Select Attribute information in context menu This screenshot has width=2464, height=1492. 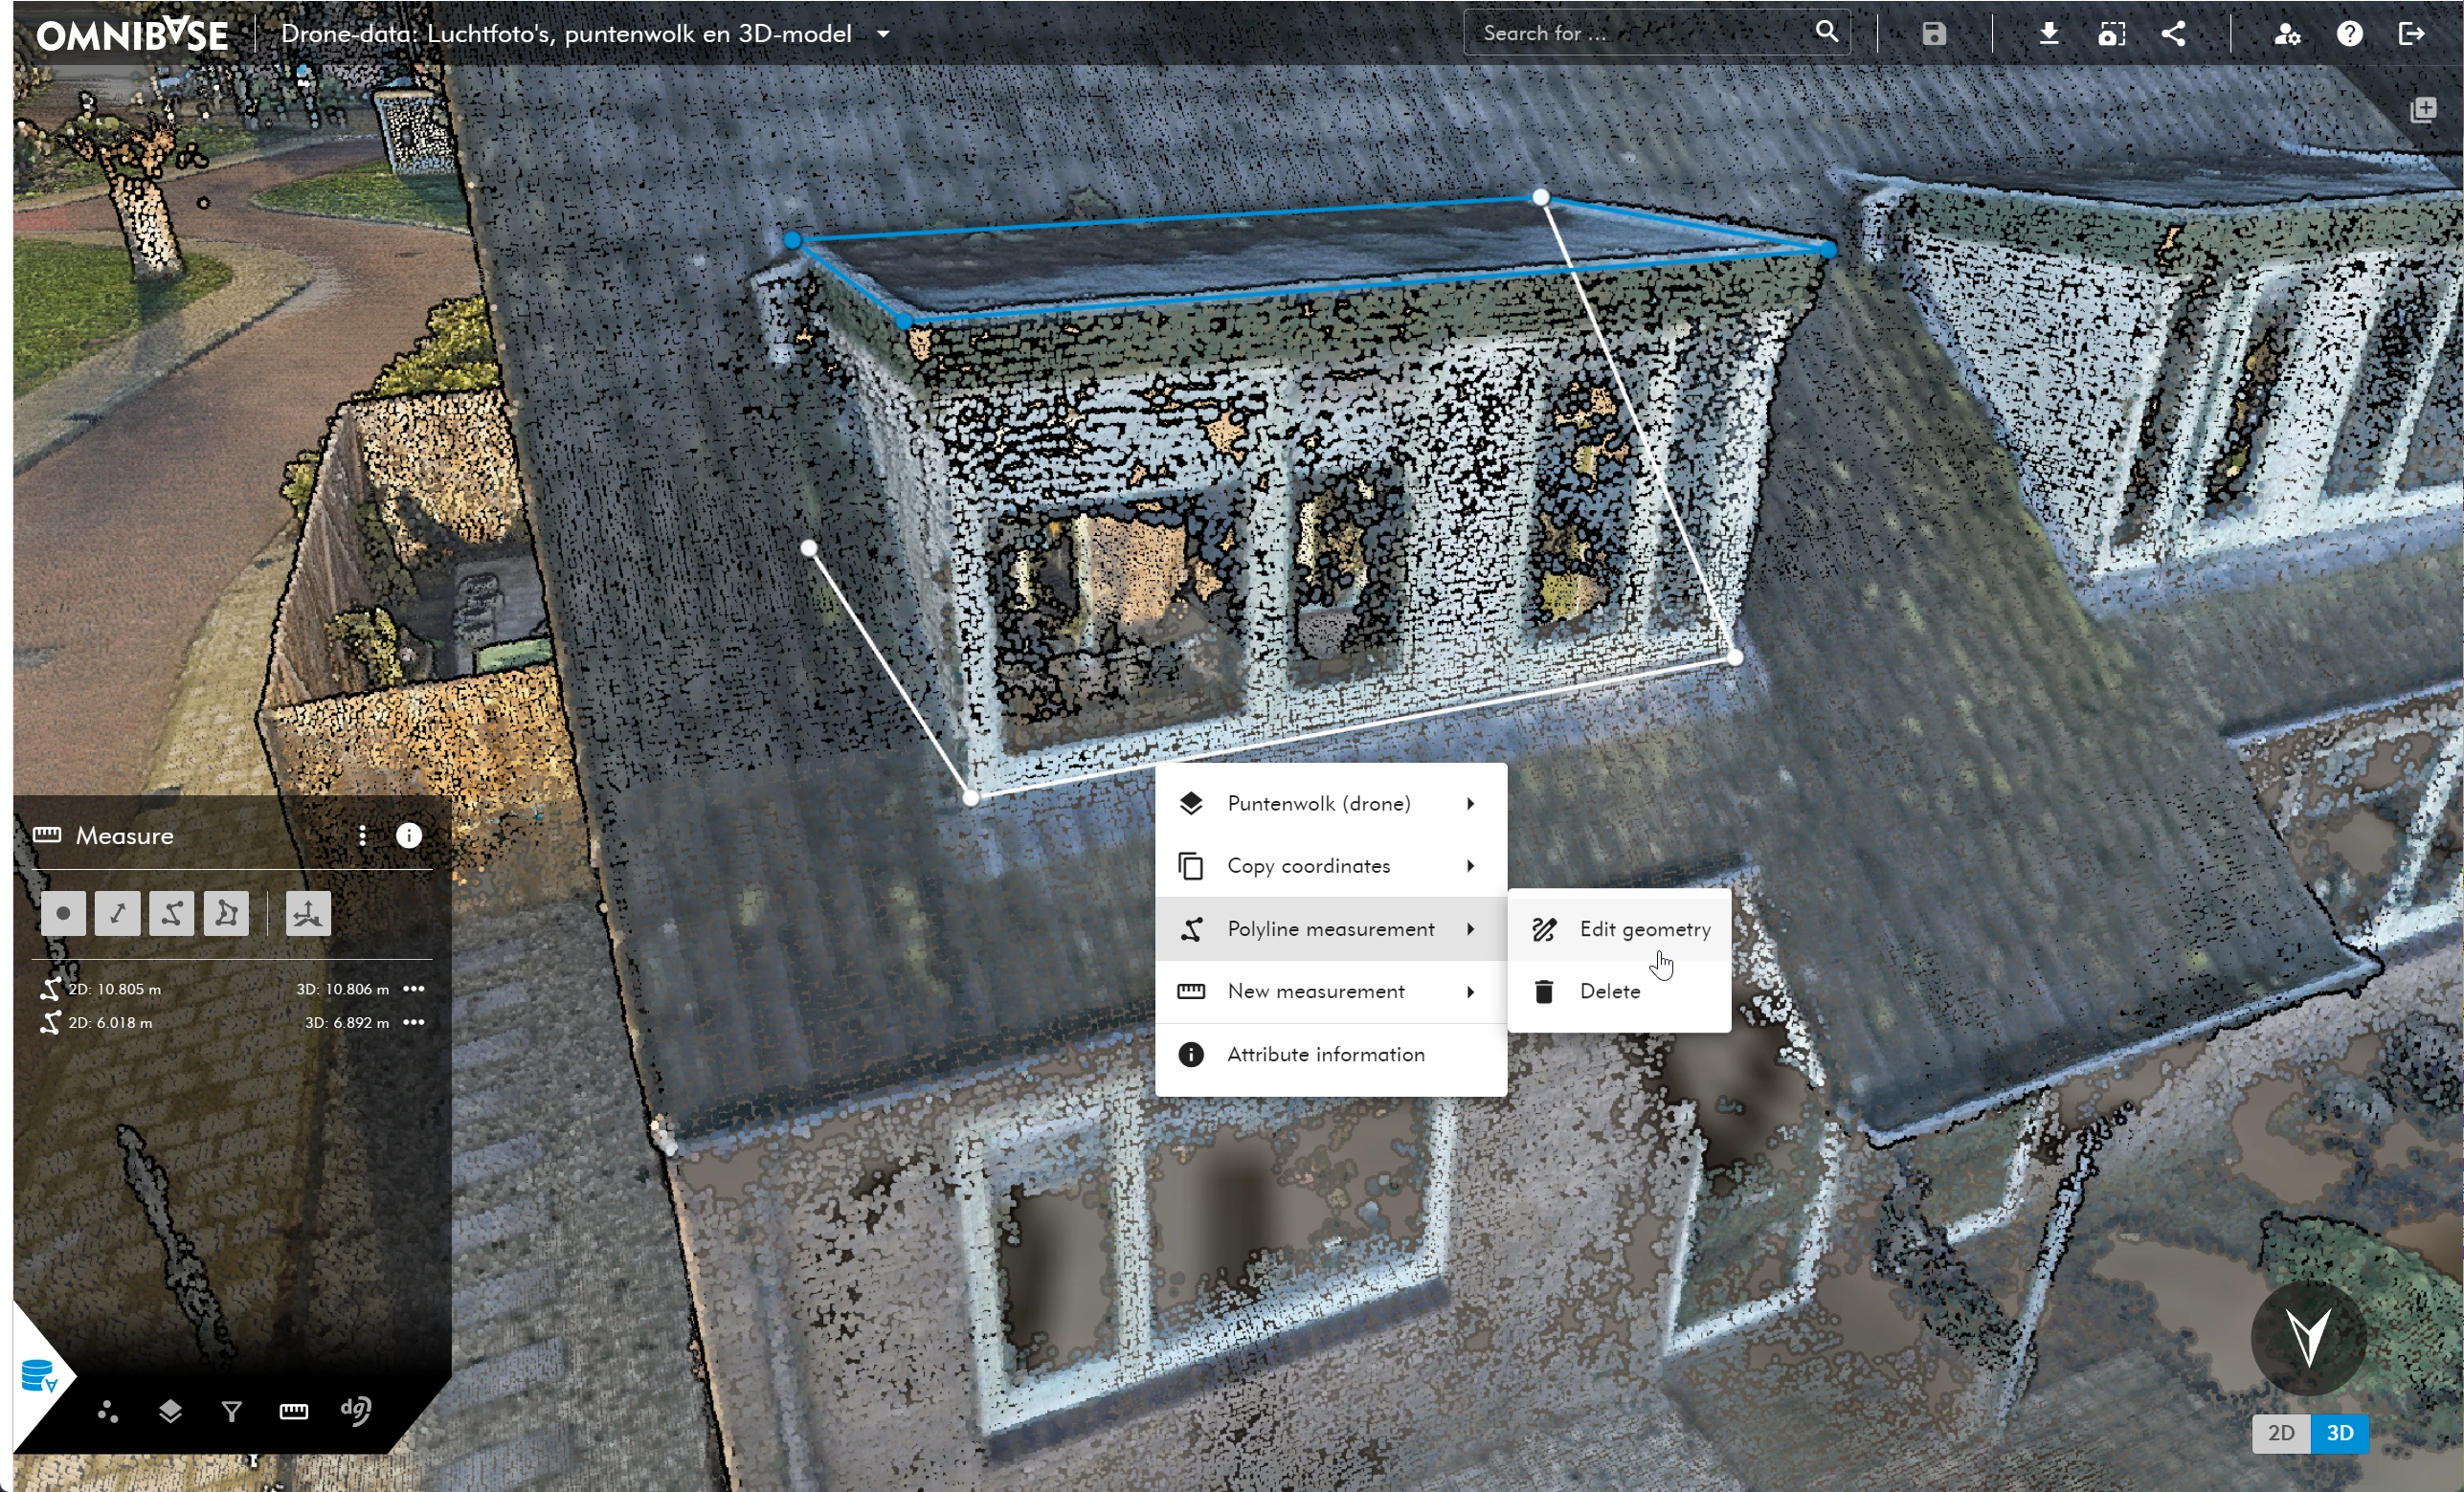[1325, 1054]
